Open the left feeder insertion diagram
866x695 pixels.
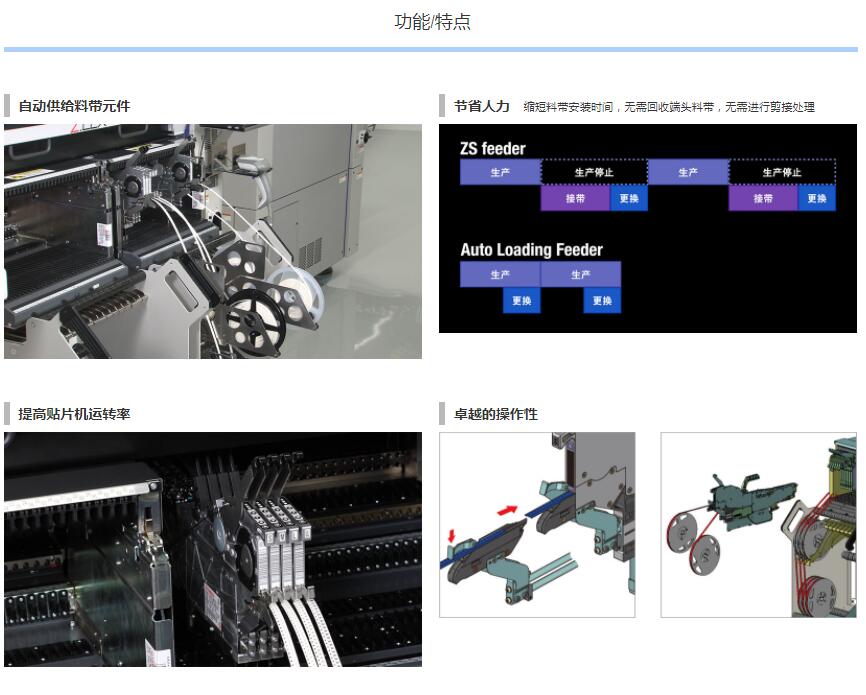coord(537,524)
